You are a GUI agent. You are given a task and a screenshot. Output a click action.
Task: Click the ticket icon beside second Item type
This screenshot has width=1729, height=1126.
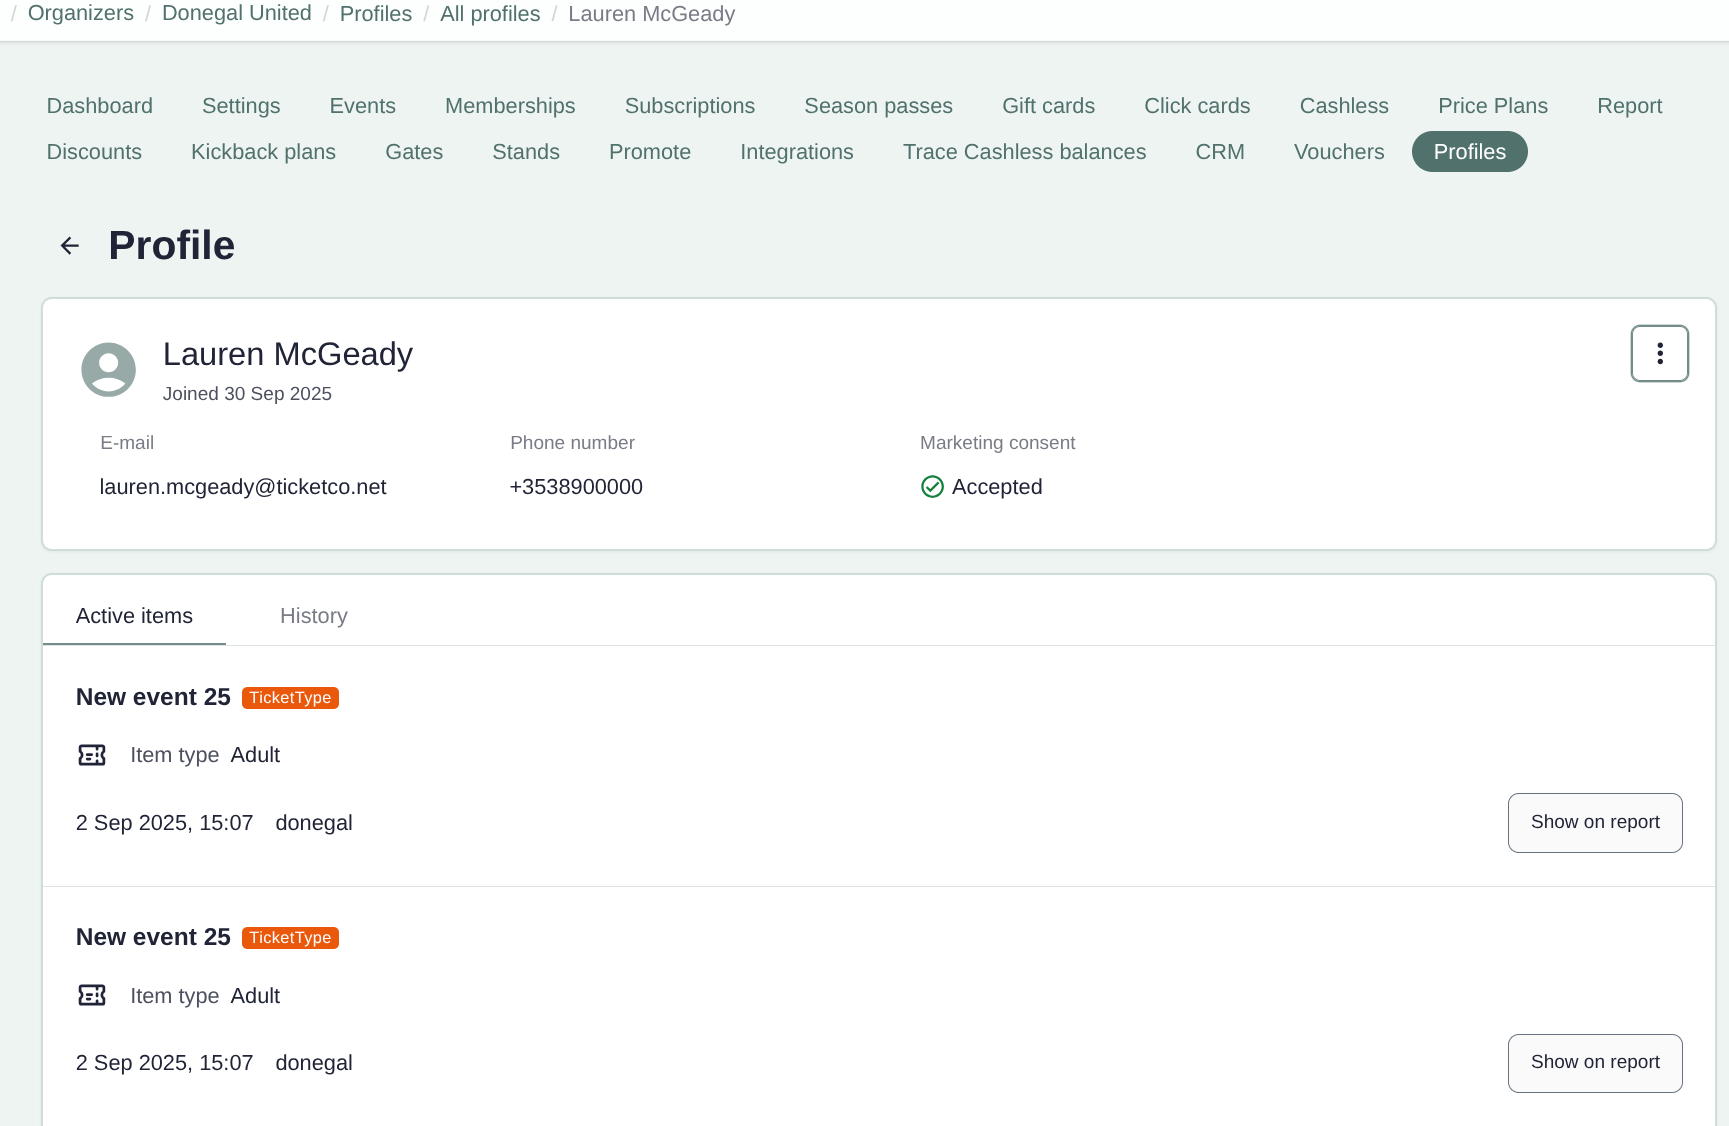pos(92,996)
